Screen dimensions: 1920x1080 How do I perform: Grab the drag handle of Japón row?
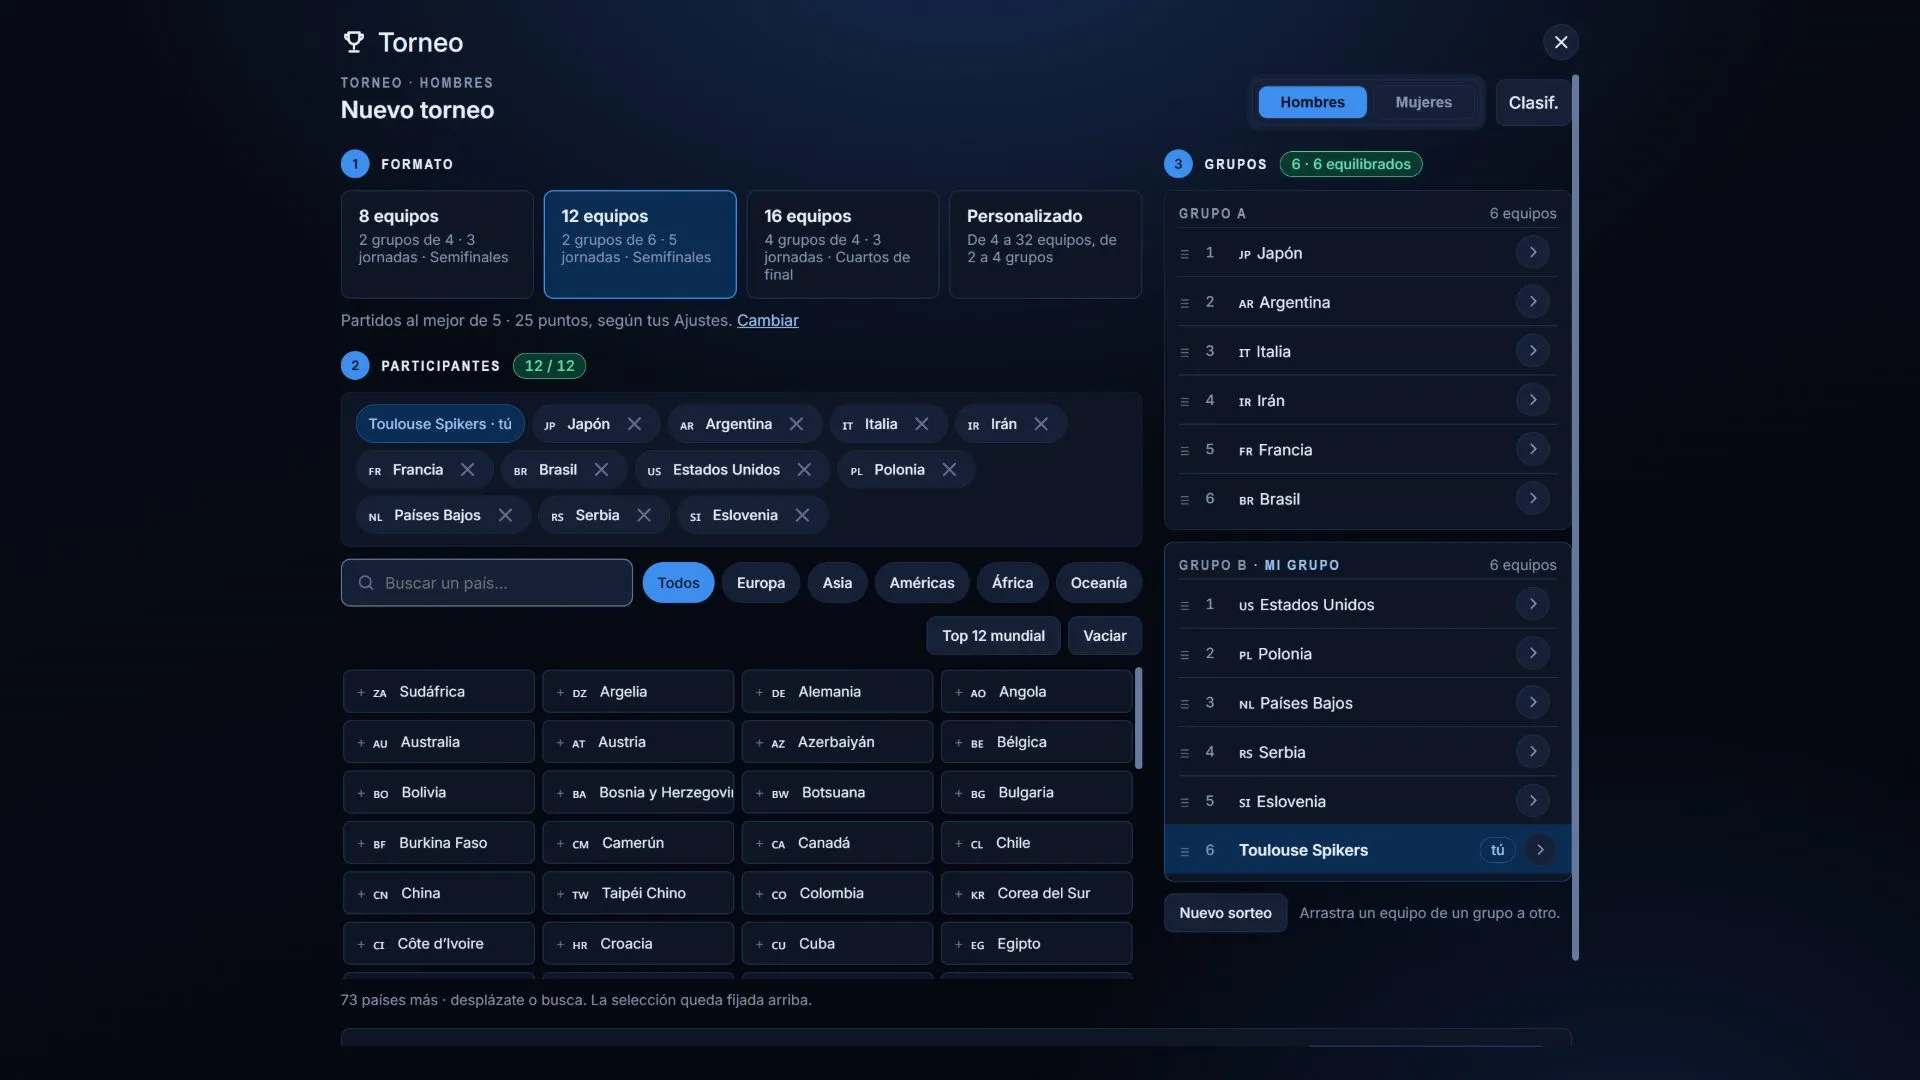(1184, 254)
